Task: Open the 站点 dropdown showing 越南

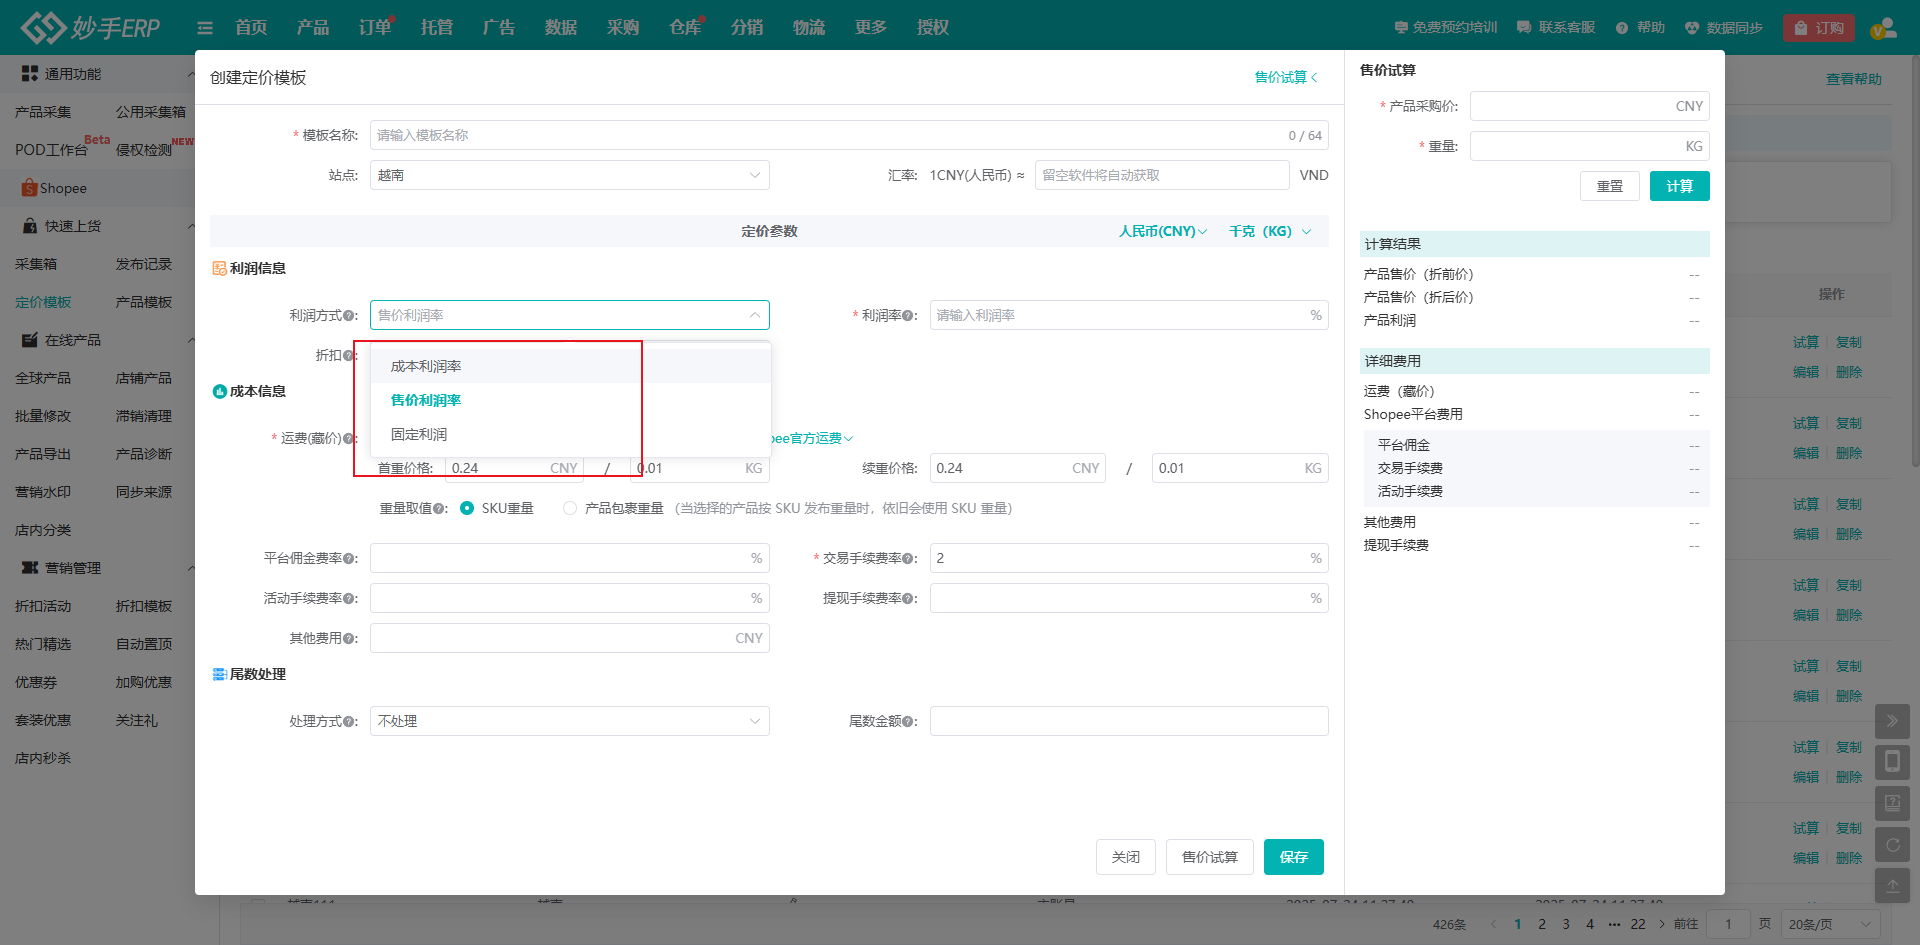Action: [569, 176]
